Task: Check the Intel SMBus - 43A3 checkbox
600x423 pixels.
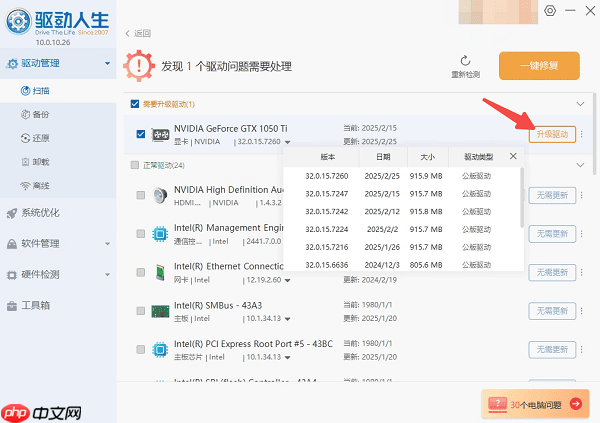Action: click(x=141, y=310)
